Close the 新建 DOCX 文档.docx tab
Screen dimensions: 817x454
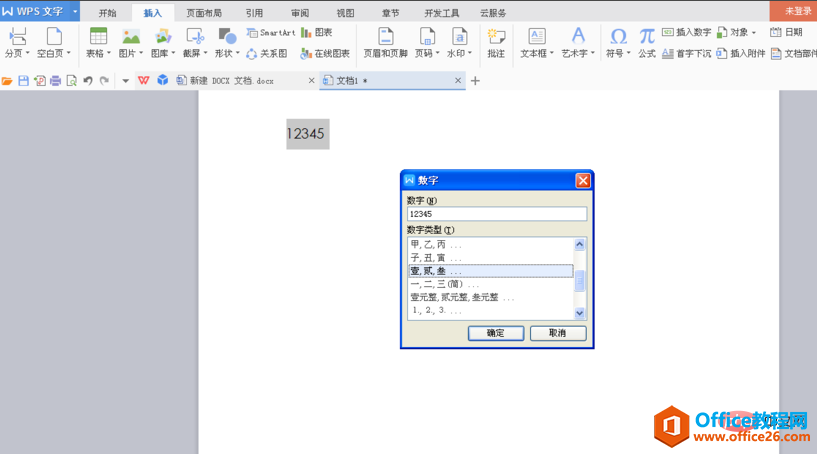pos(312,81)
